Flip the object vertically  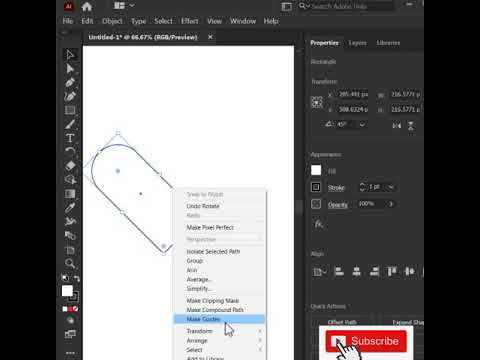click(411, 126)
